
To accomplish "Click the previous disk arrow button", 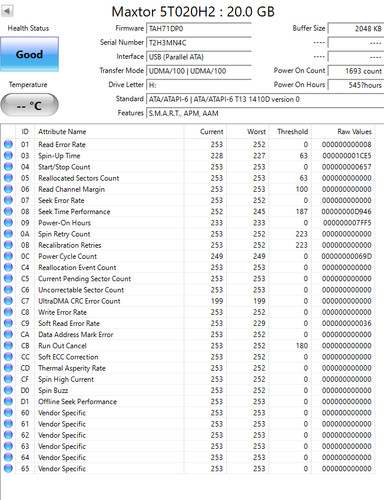I will [7, 11].
